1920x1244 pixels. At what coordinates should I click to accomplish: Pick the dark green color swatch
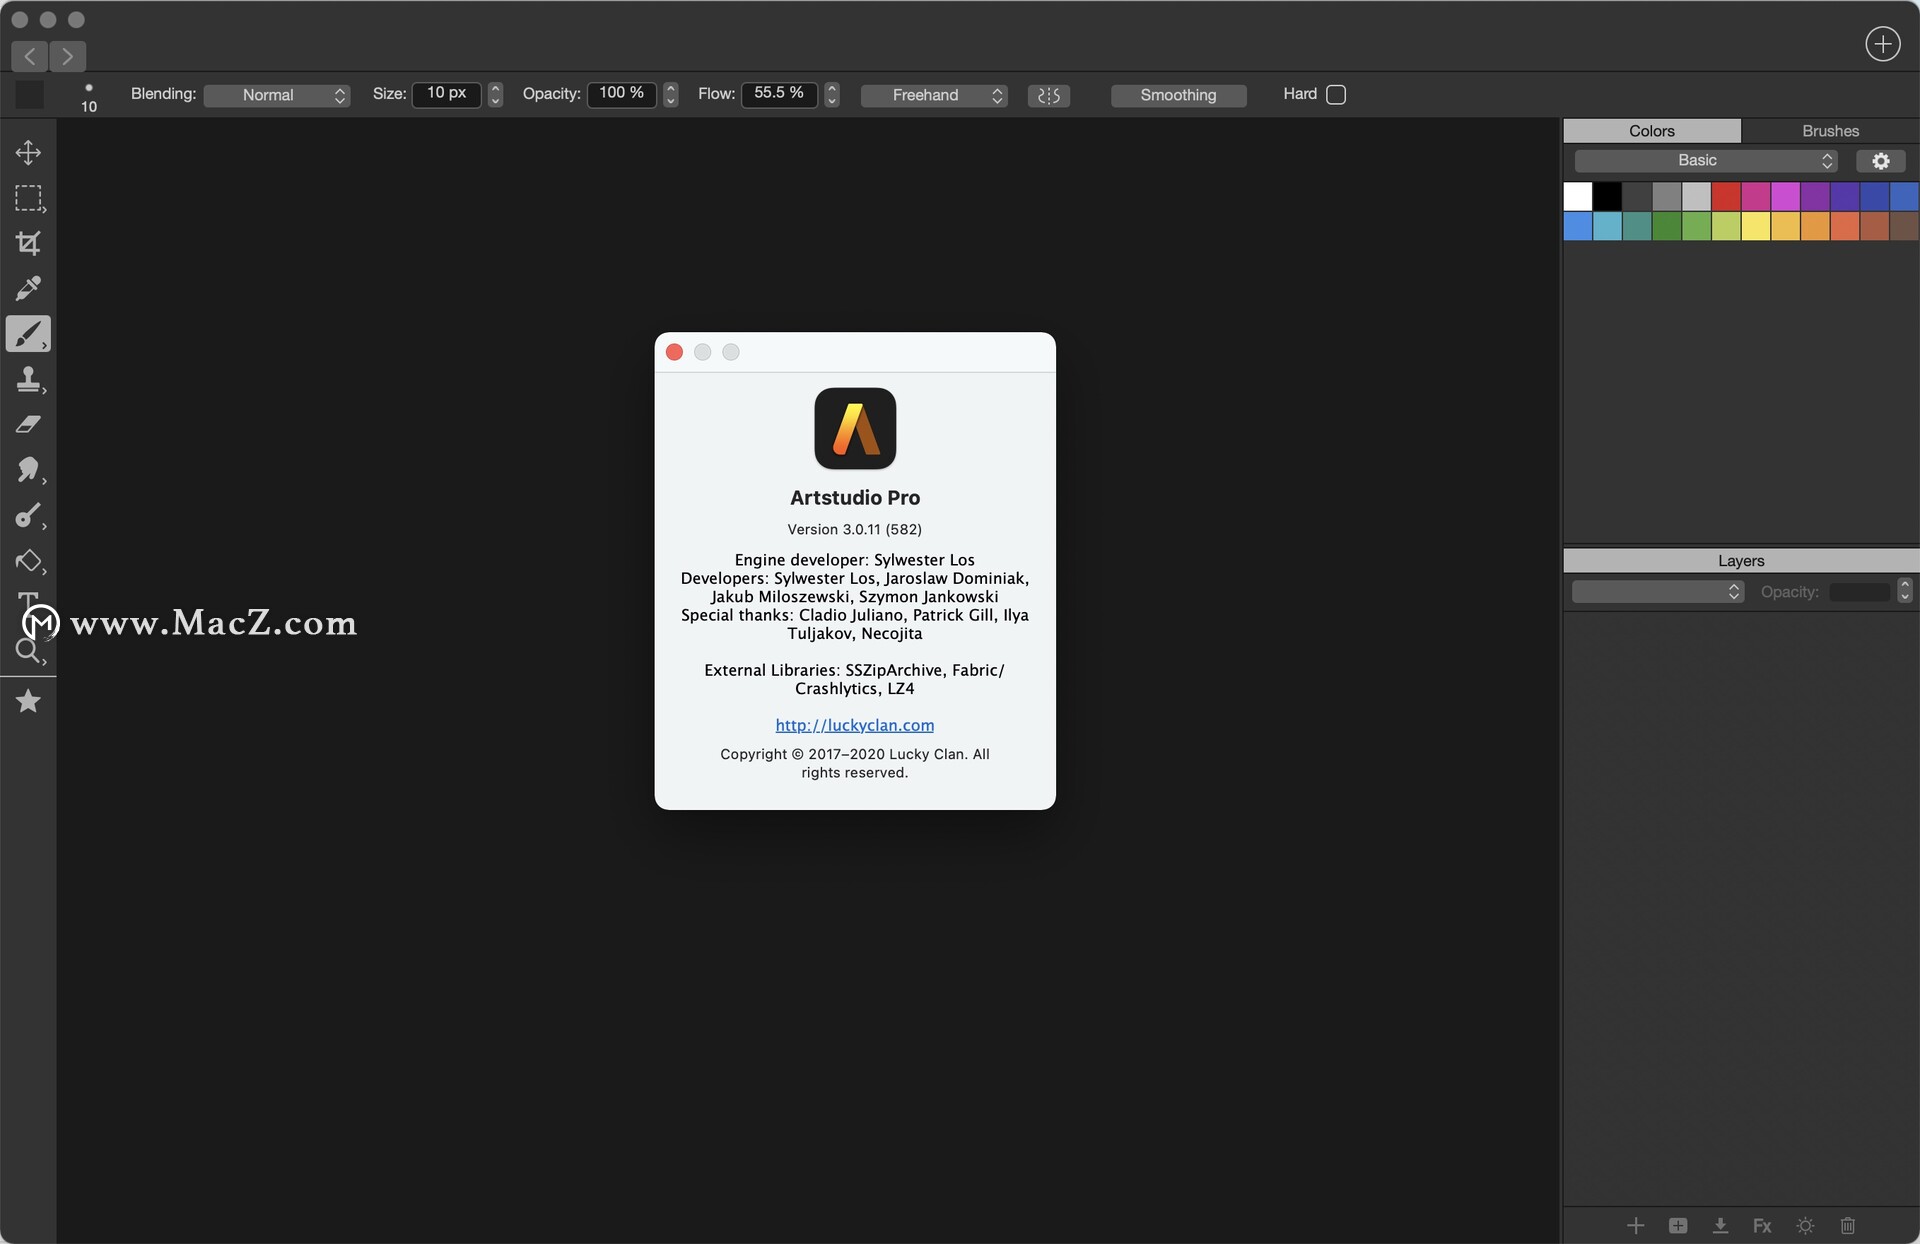pyautogui.click(x=1666, y=226)
